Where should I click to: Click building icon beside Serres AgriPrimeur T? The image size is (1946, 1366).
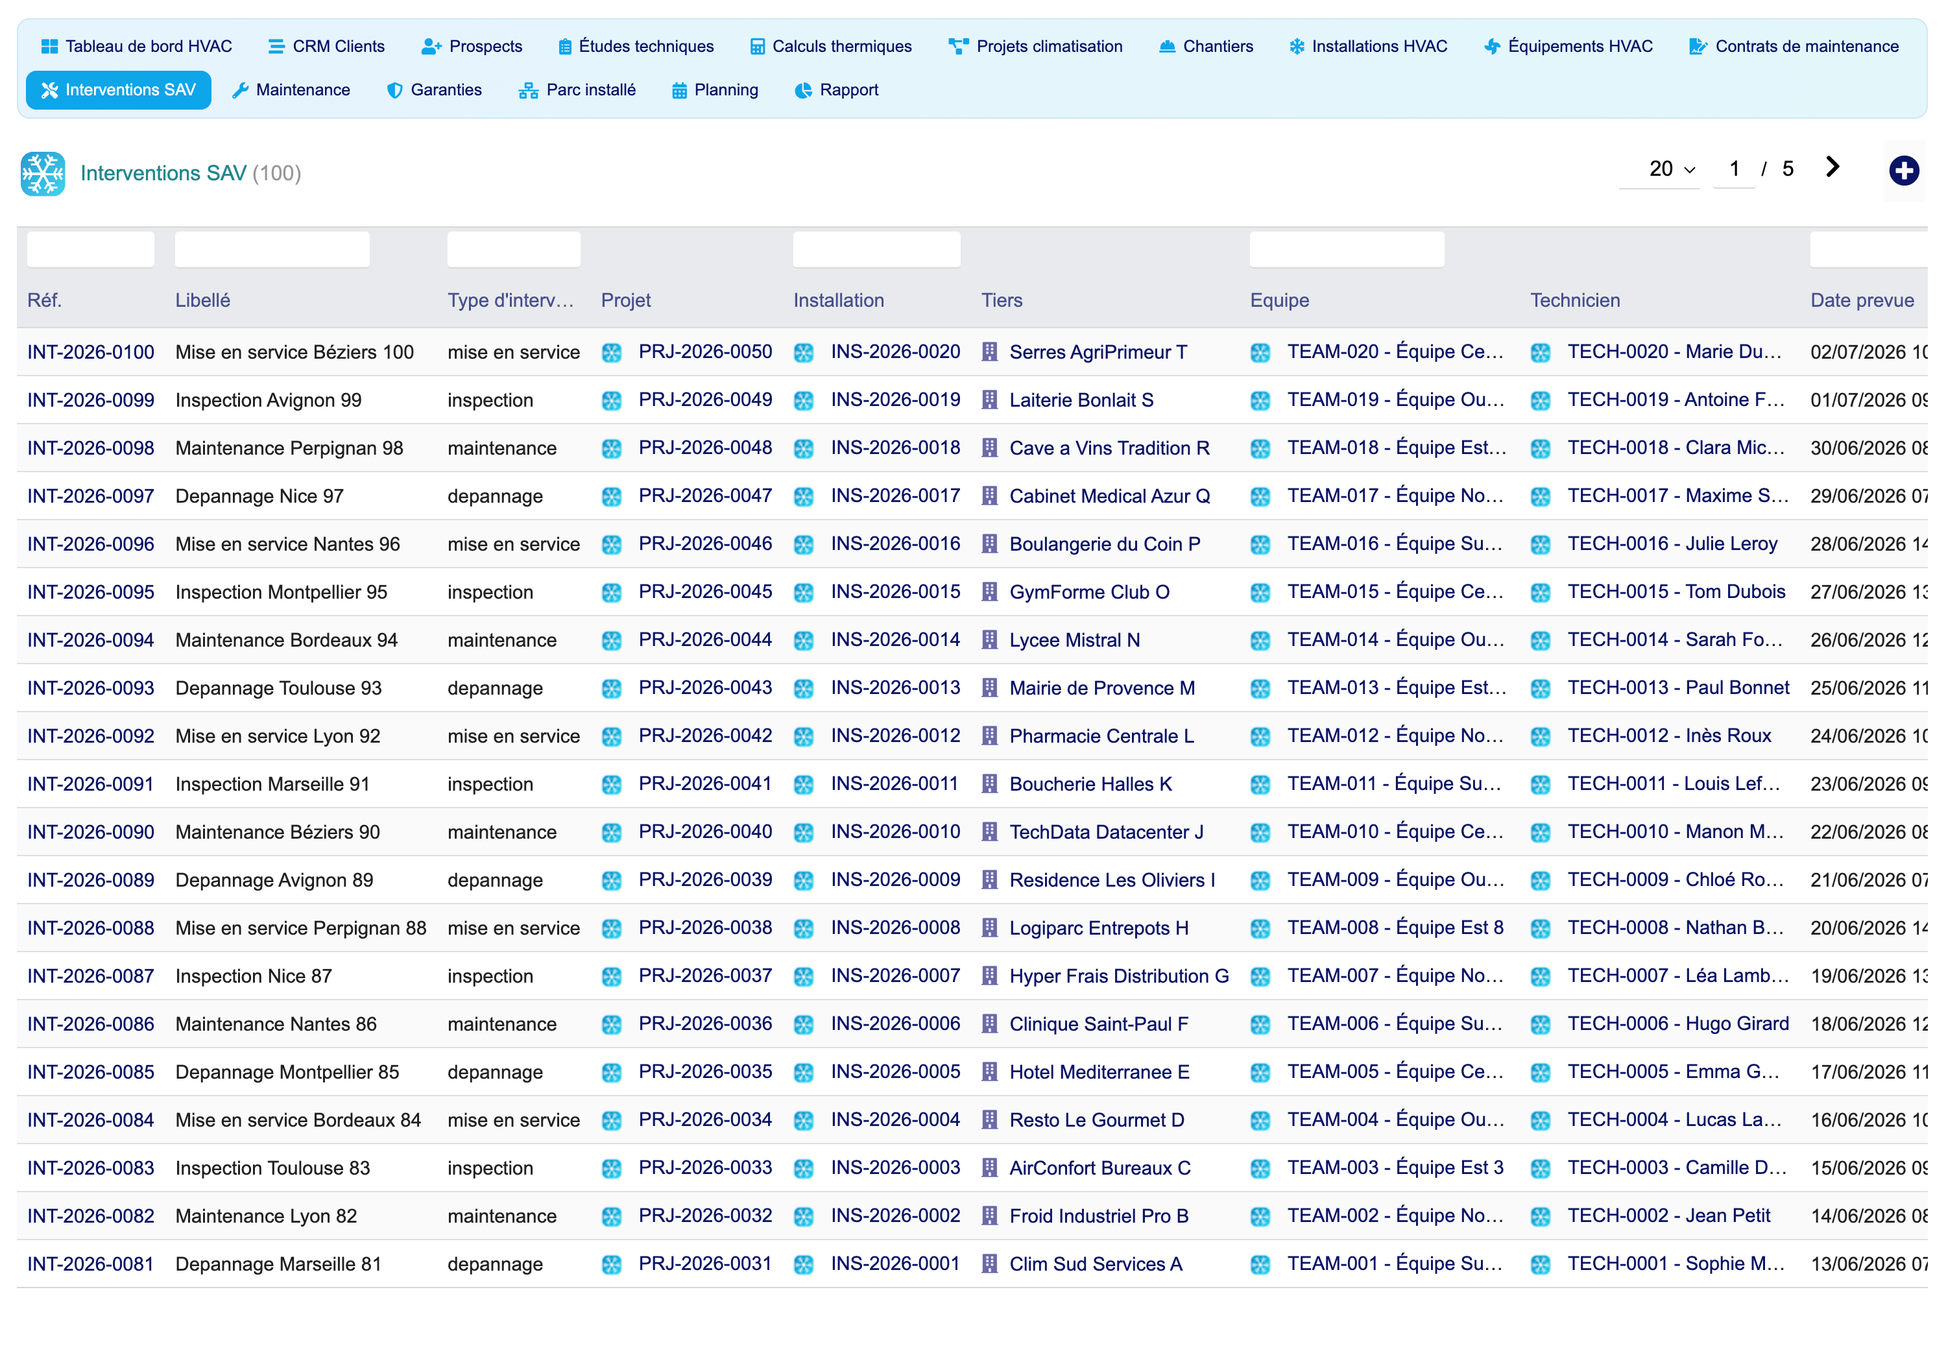(x=990, y=352)
